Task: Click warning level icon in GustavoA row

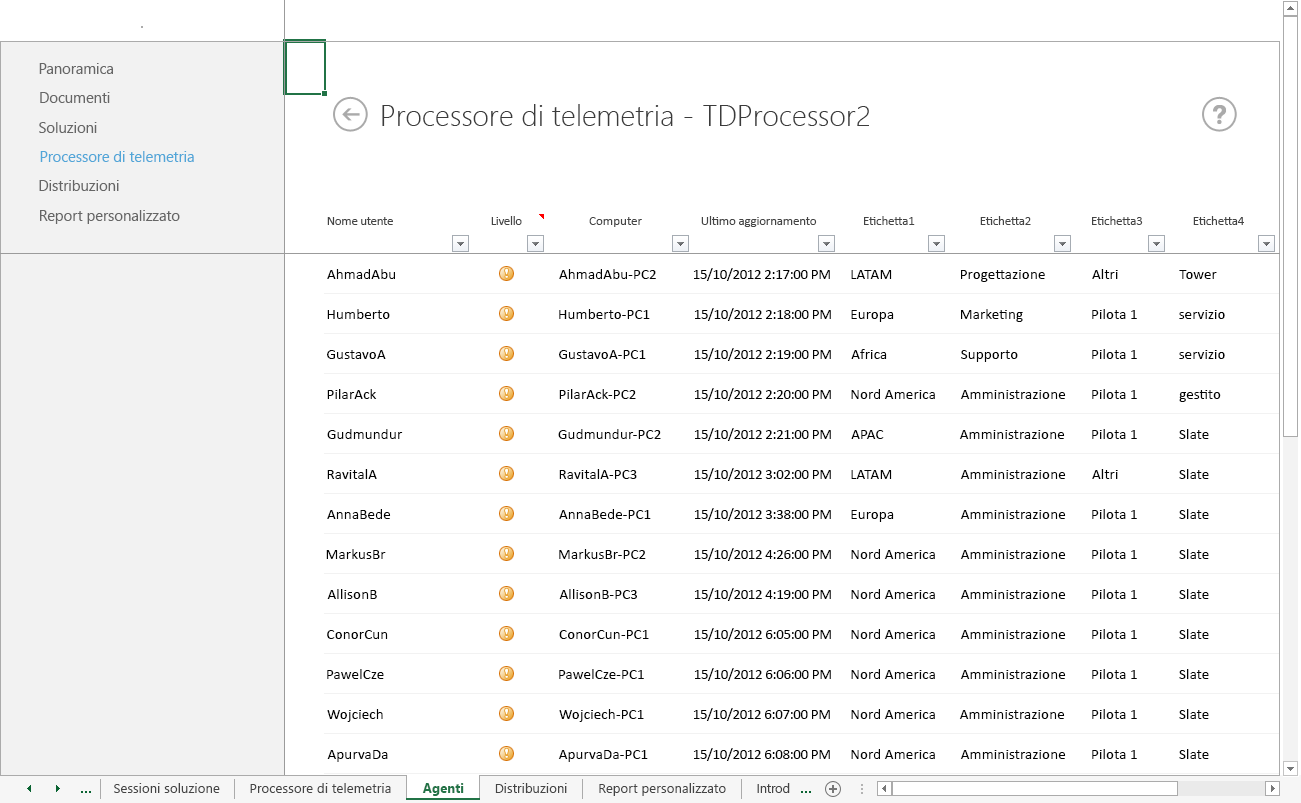Action: [506, 353]
